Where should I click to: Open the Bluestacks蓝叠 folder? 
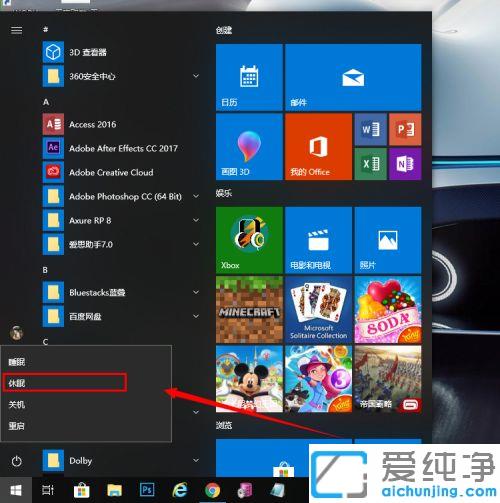[122, 292]
